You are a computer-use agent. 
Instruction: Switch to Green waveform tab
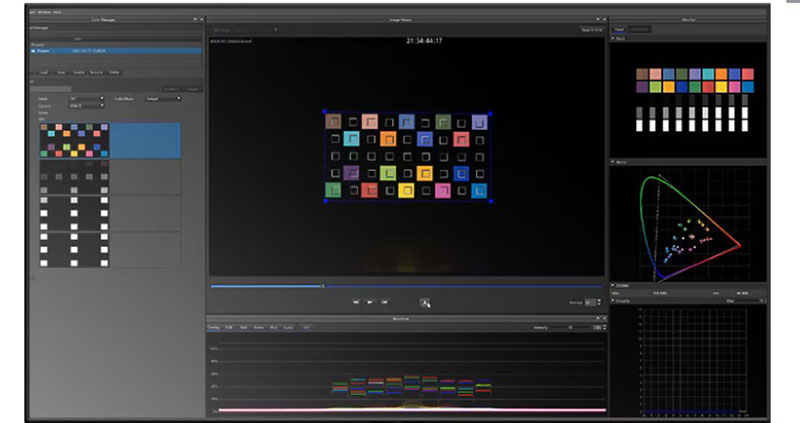(258, 328)
